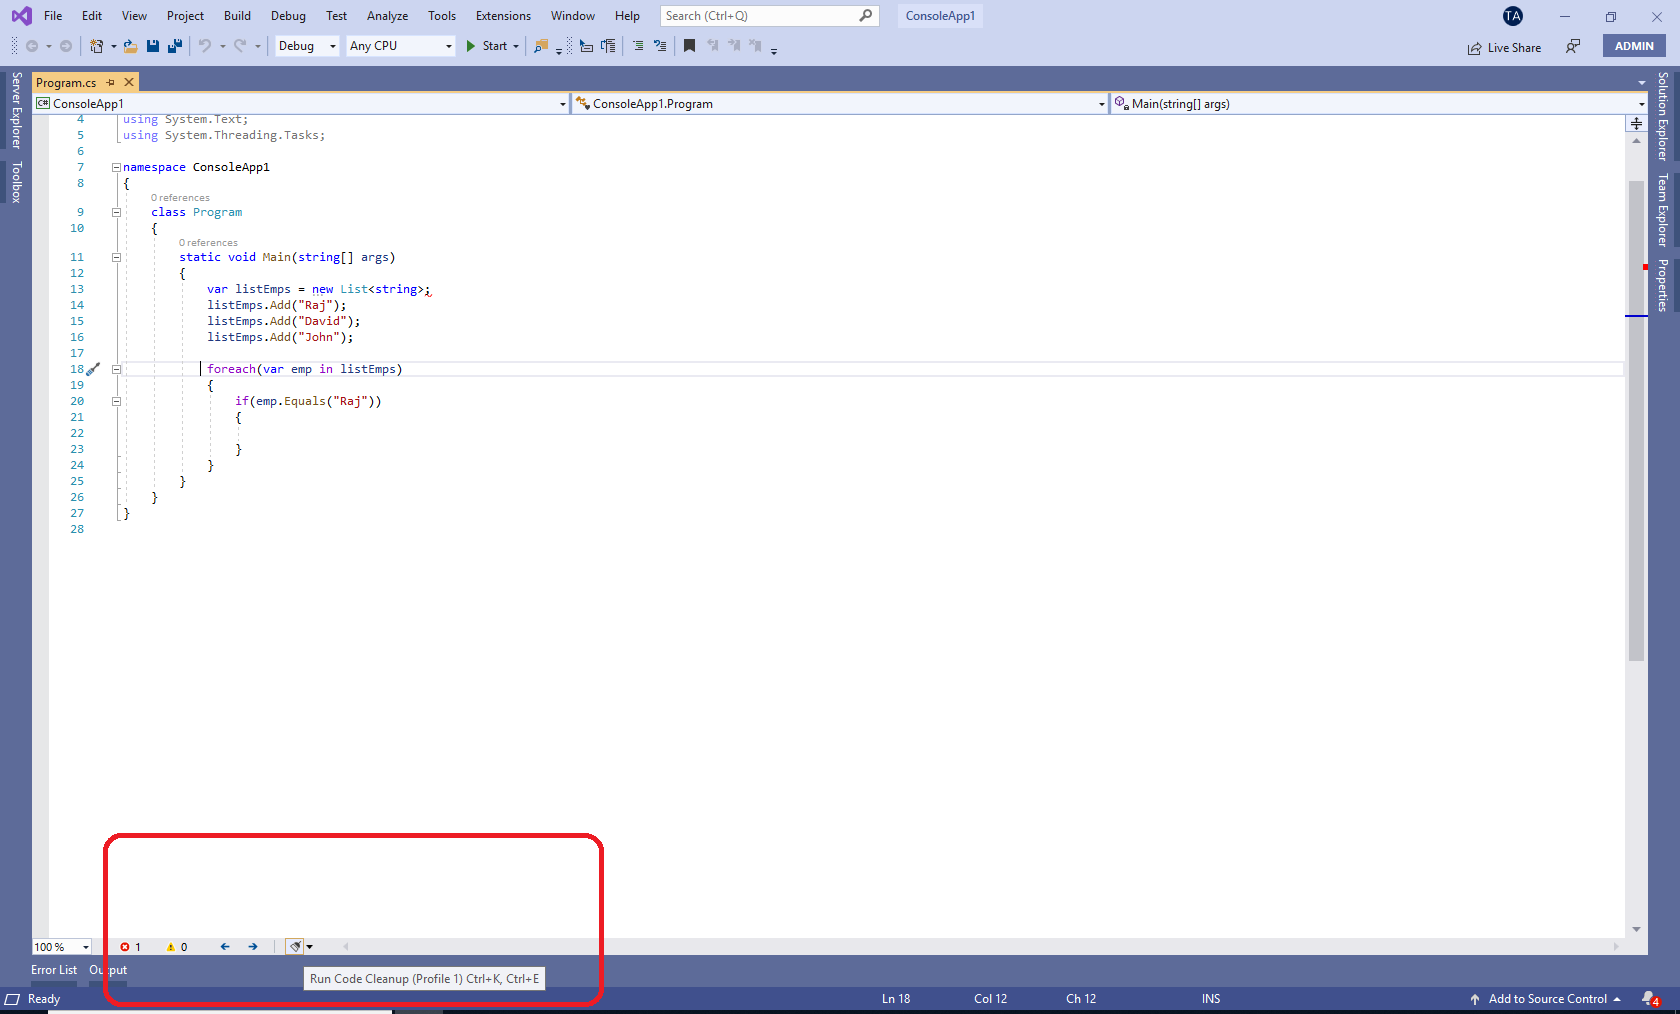The height and width of the screenshot is (1014, 1680).
Task: Save Program.cs with the Save icon
Action: 153,46
